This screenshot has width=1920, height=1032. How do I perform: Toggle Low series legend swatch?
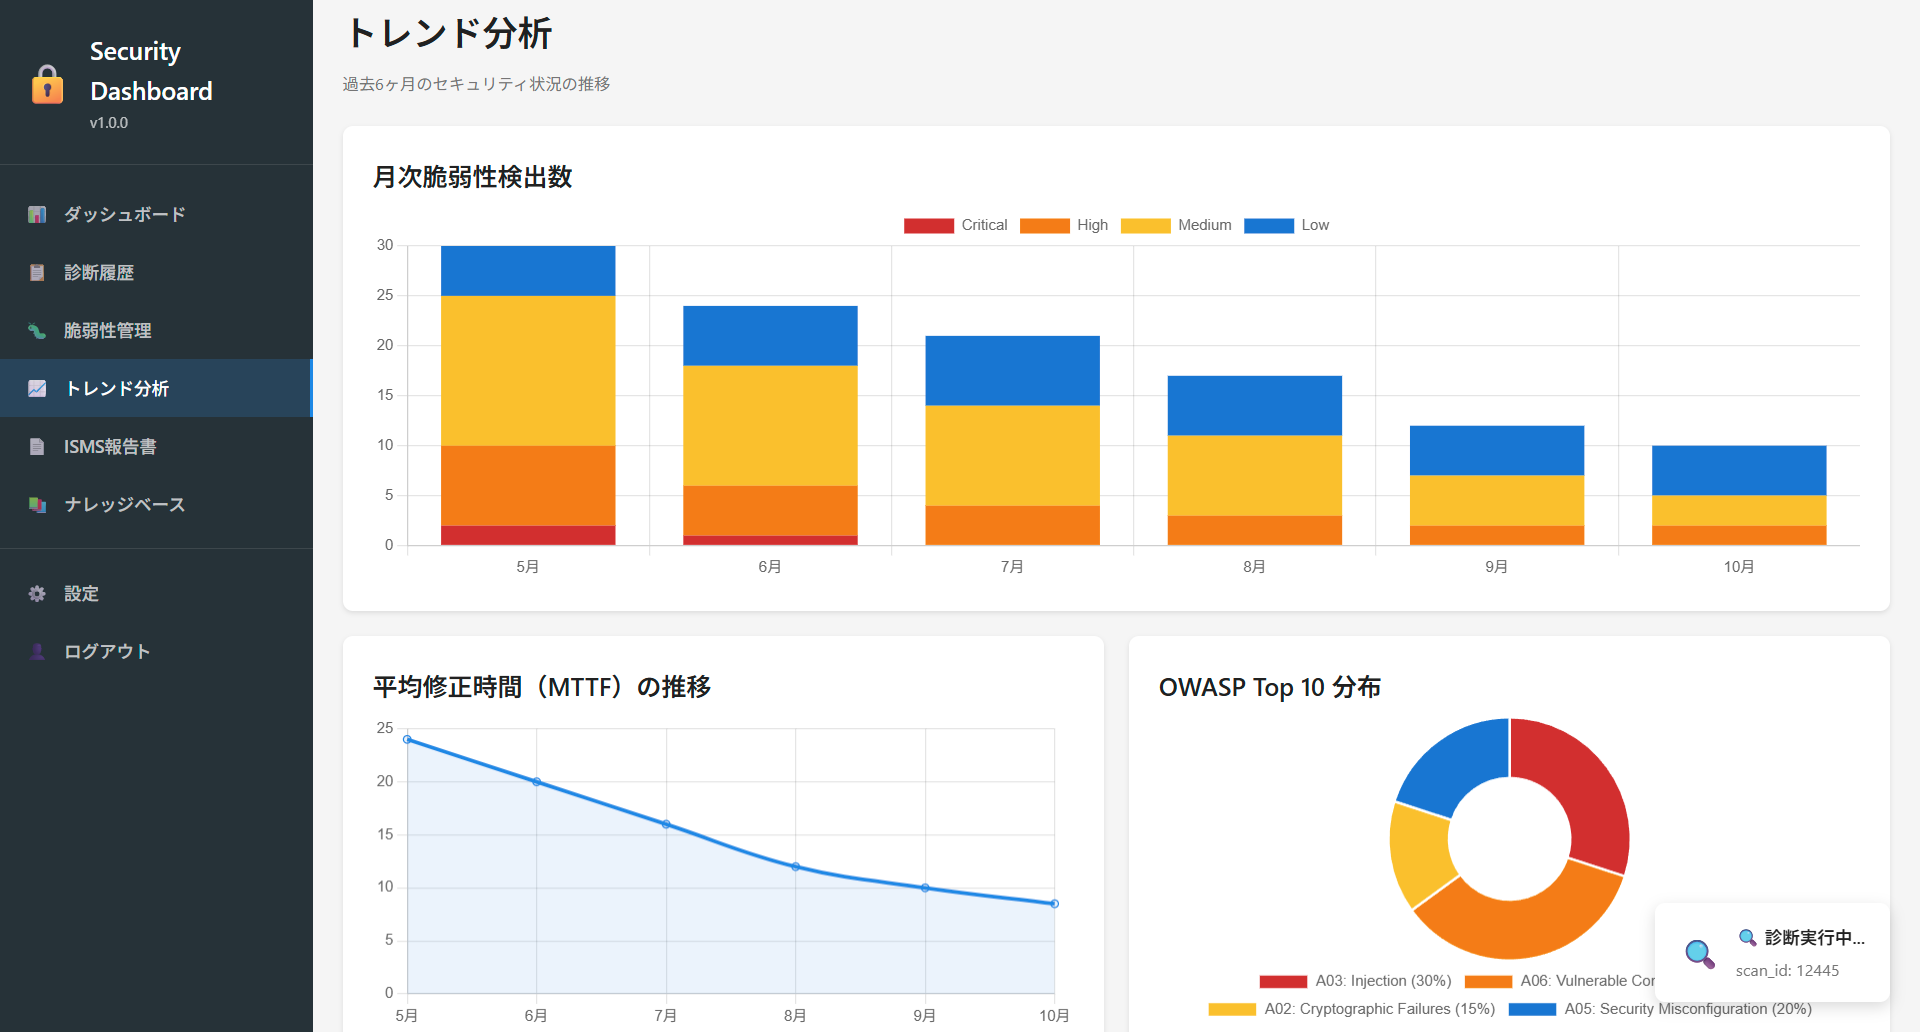click(1268, 226)
